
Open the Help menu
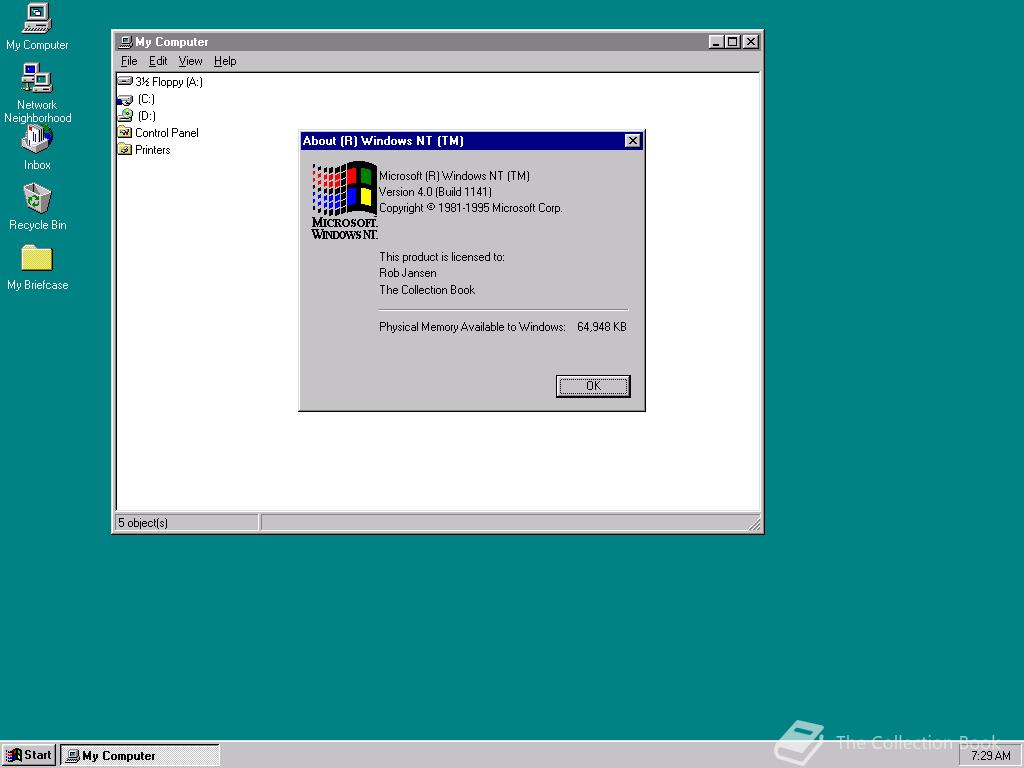[x=225, y=61]
